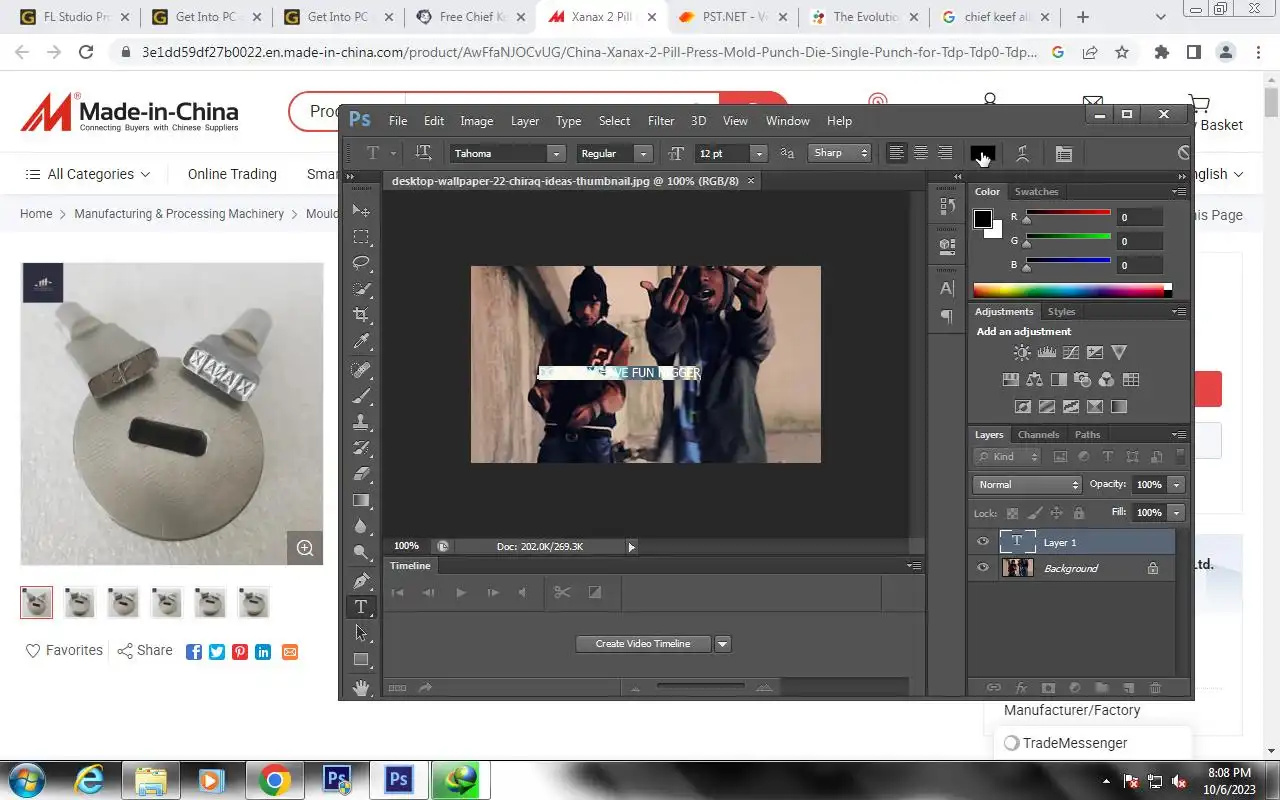Toggle lock all padlock icon
Viewport: 1280px width, 800px height.
(x=1078, y=512)
